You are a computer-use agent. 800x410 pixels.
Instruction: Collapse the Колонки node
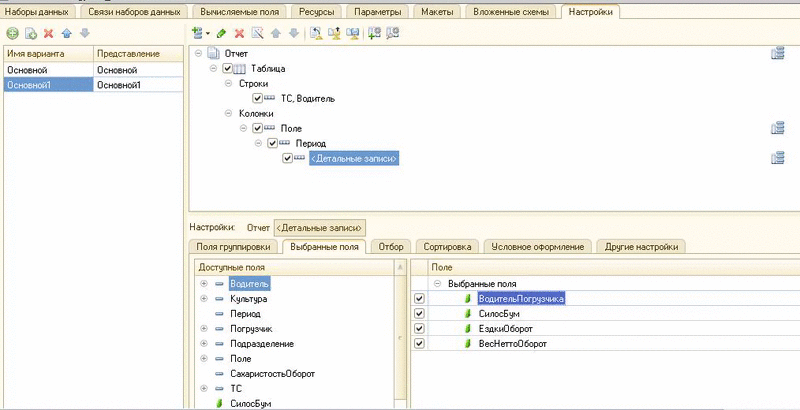coord(229,113)
